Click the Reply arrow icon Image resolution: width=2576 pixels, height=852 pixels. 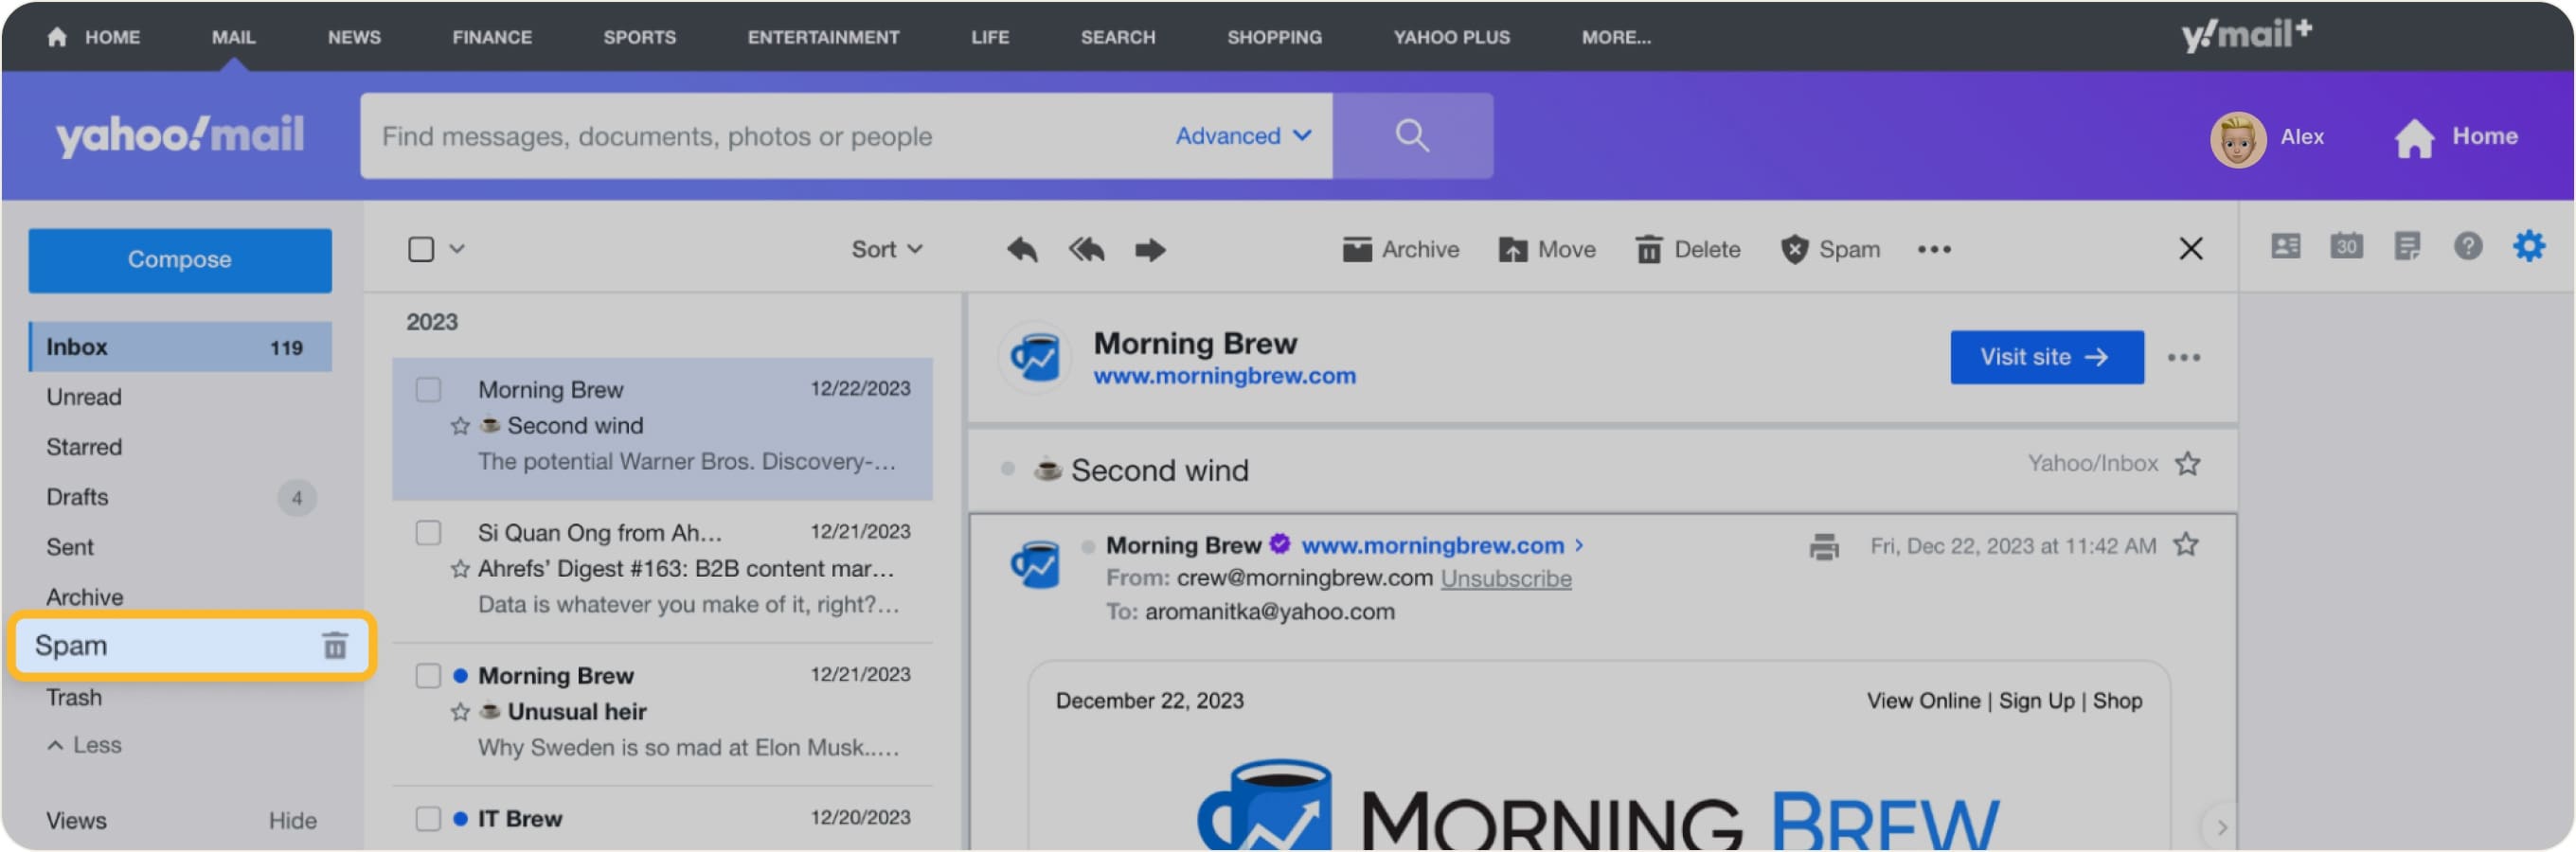click(x=1021, y=249)
